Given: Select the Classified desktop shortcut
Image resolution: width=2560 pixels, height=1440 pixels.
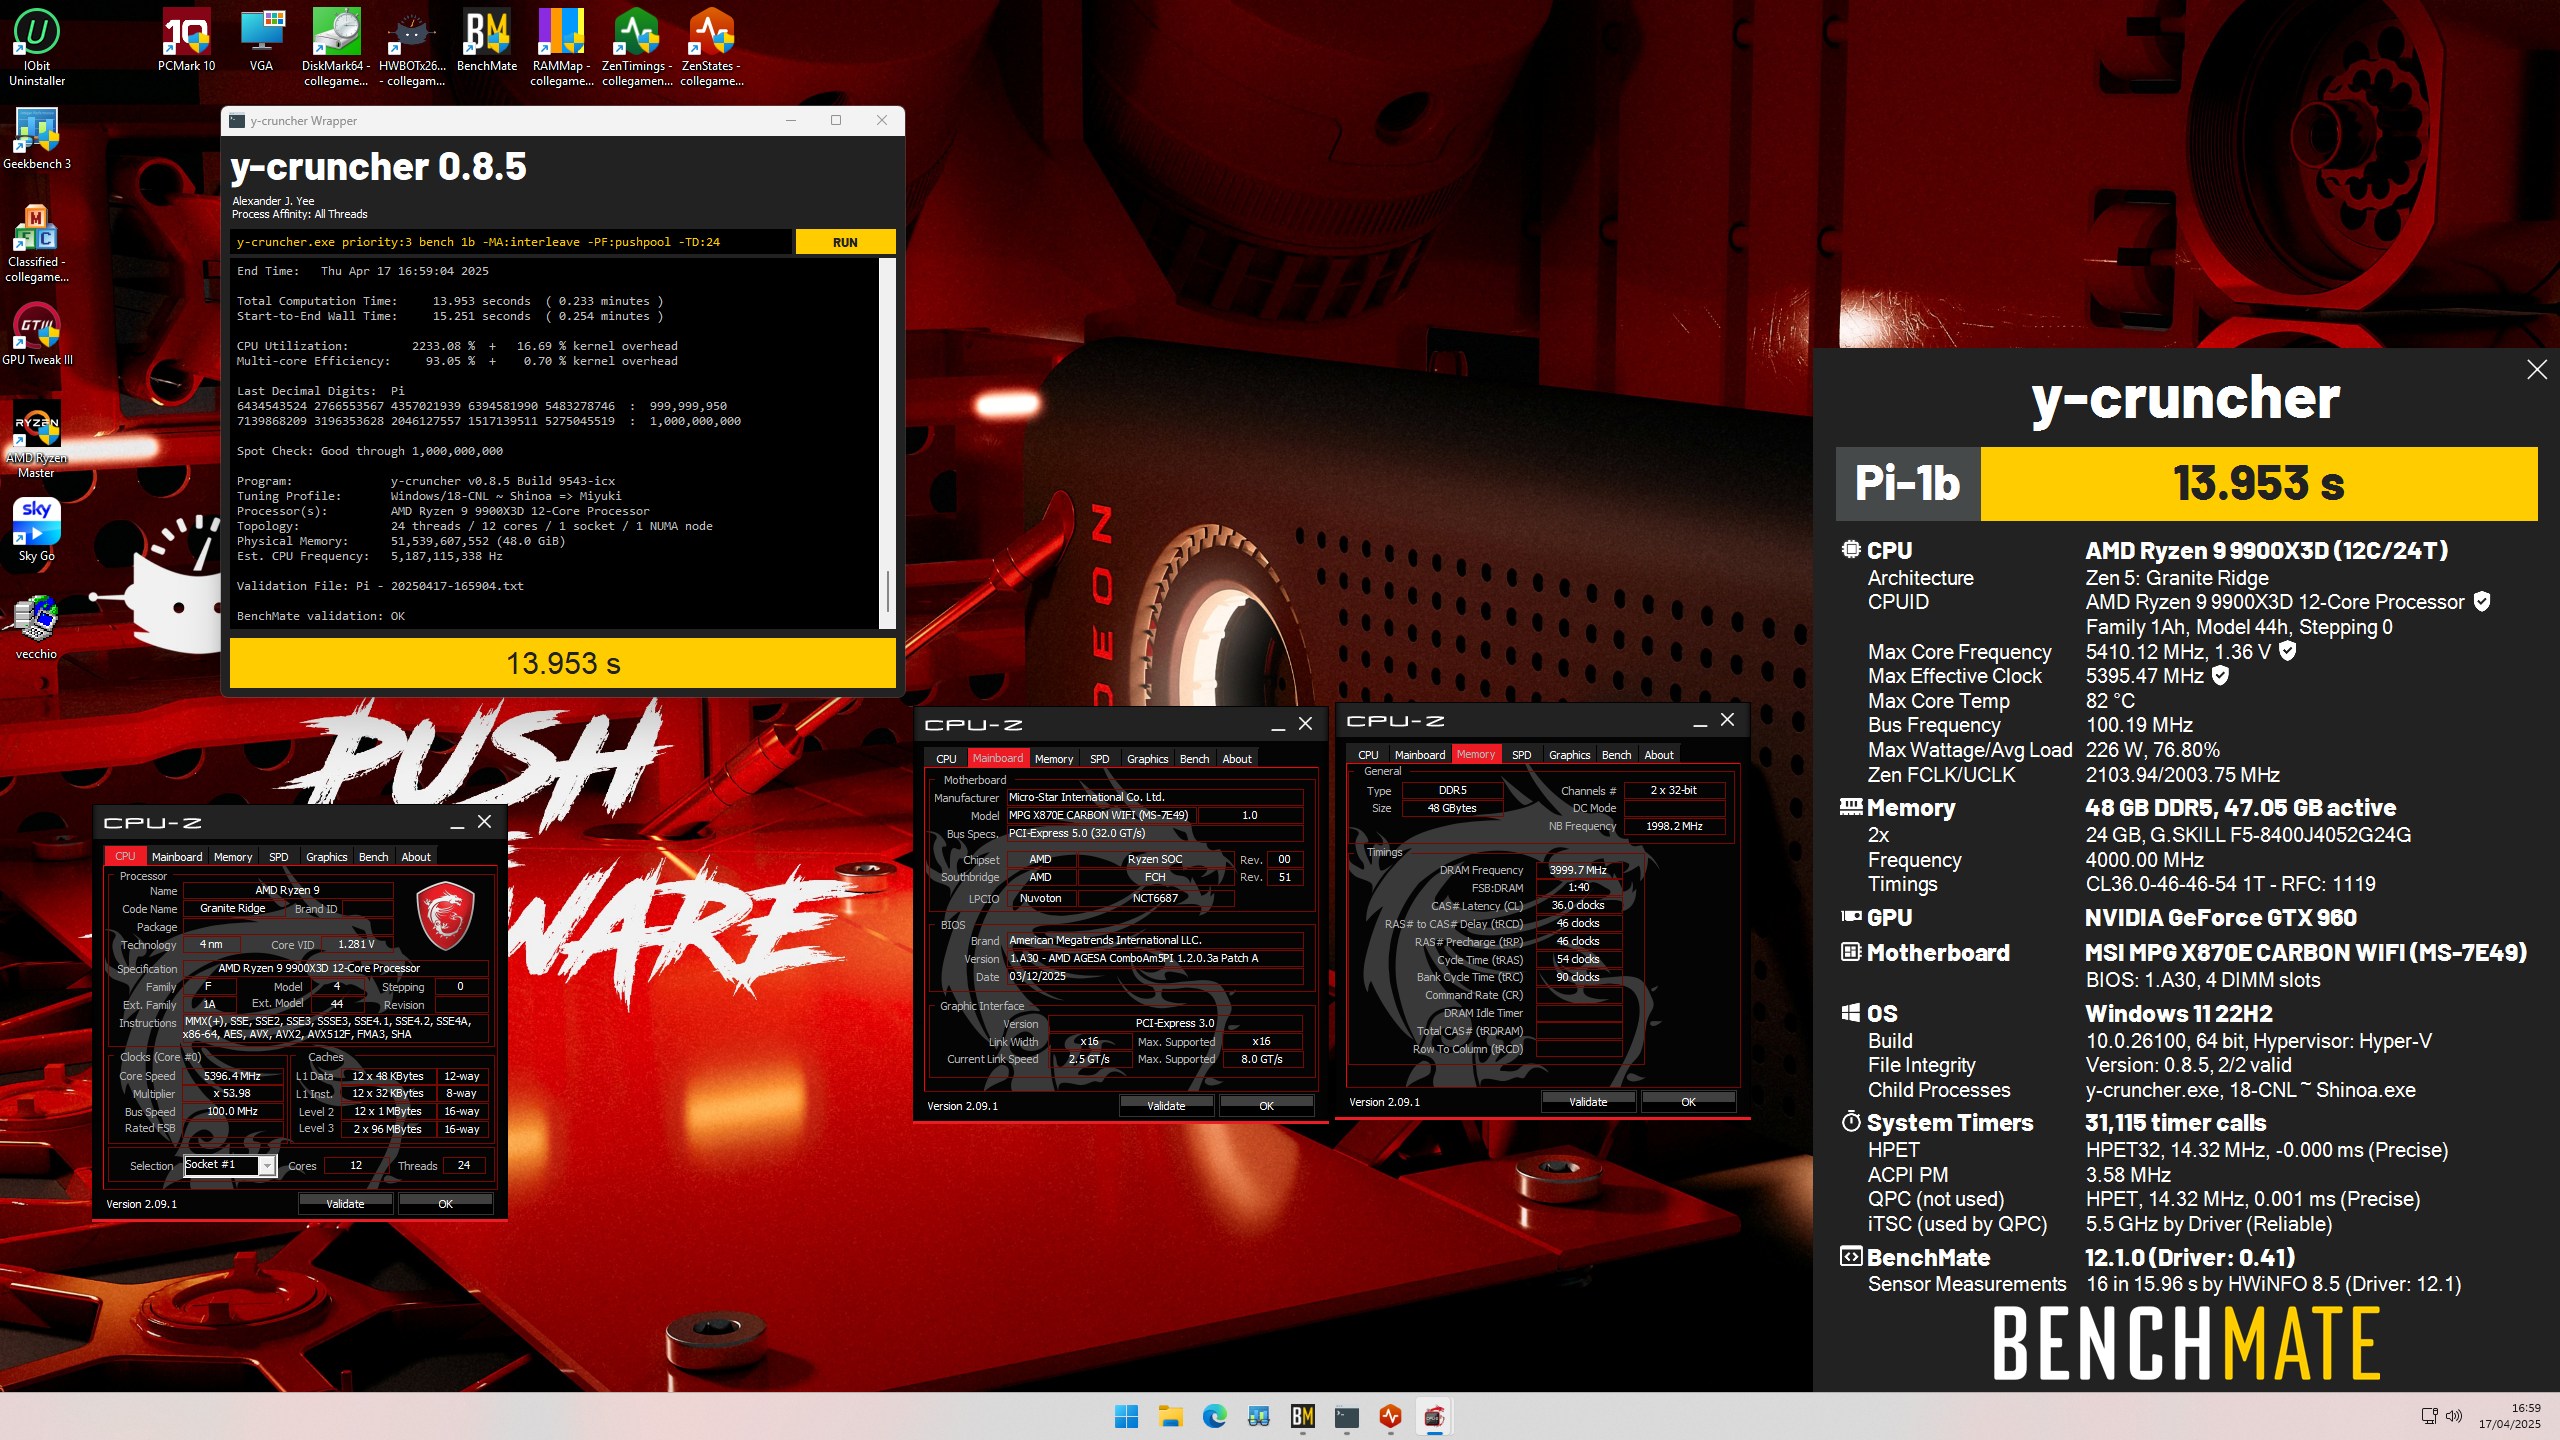Looking at the screenshot, I should click(x=36, y=243).
